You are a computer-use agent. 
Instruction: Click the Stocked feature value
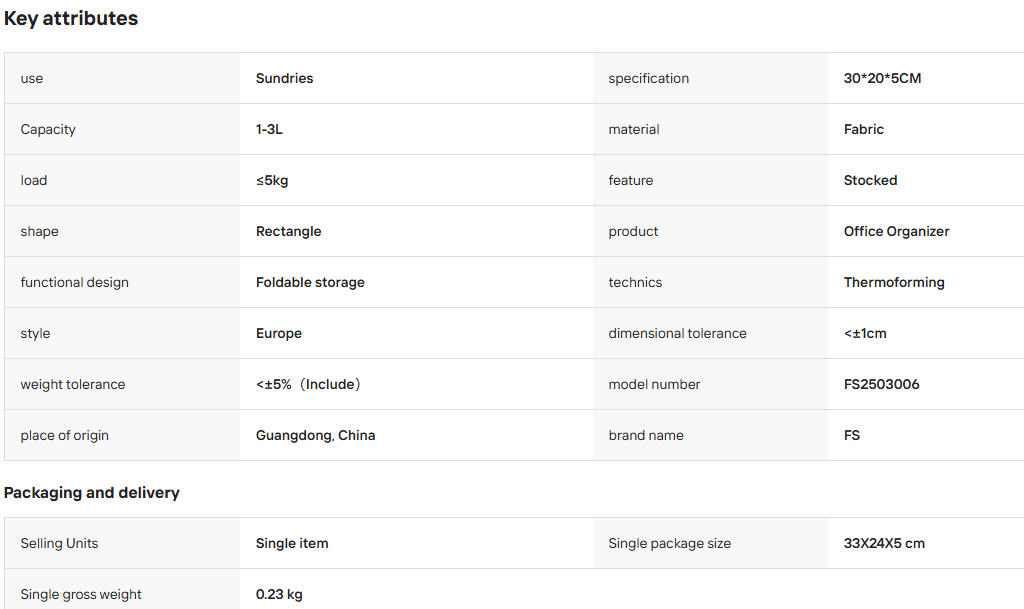870,180
